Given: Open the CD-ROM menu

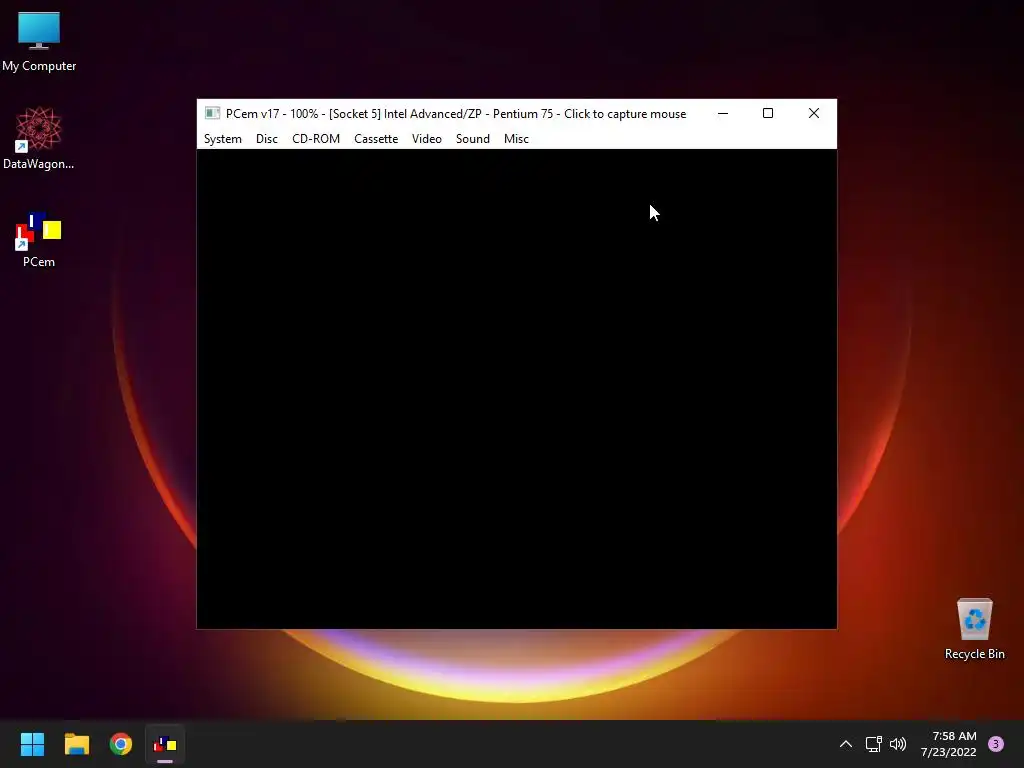Looking at the screenshot, I should [x=316, y=138].
